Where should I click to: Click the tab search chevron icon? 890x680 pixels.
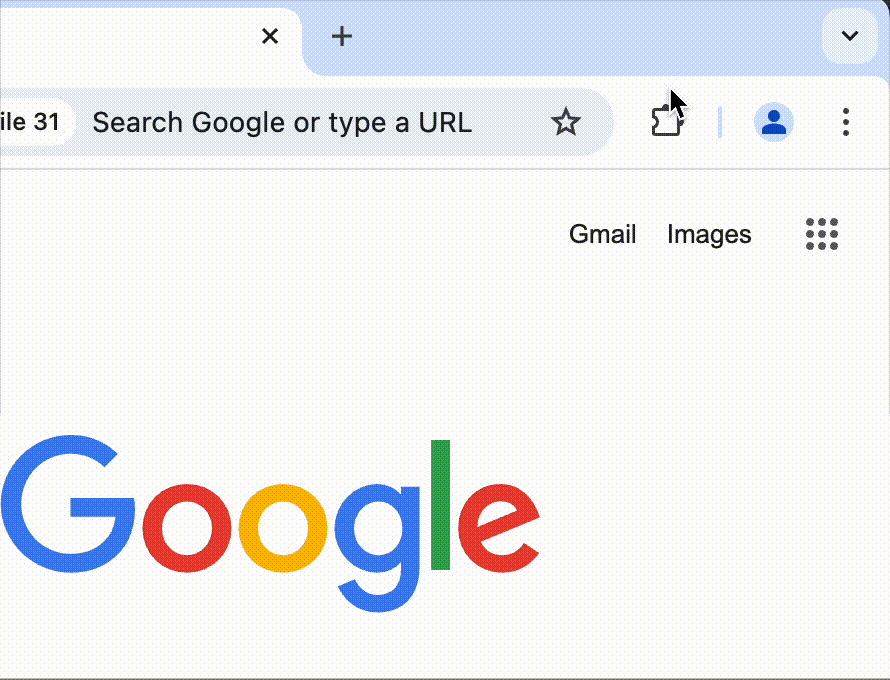849,36
